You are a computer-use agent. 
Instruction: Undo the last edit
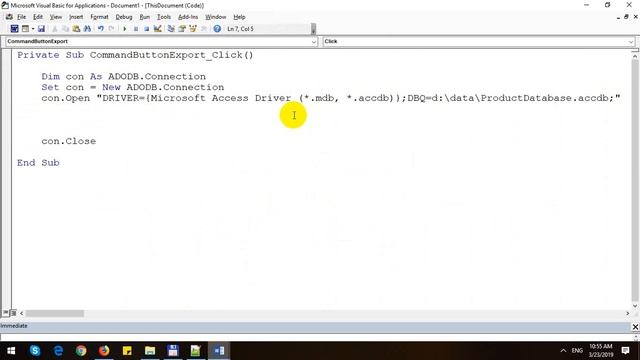click(x=100, y=29)
